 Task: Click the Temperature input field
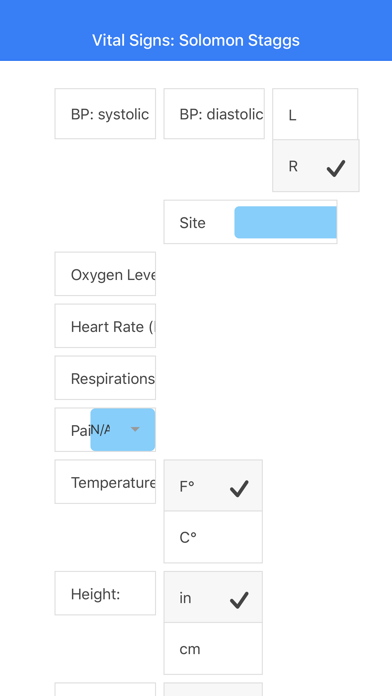click(x=105, y=482)
